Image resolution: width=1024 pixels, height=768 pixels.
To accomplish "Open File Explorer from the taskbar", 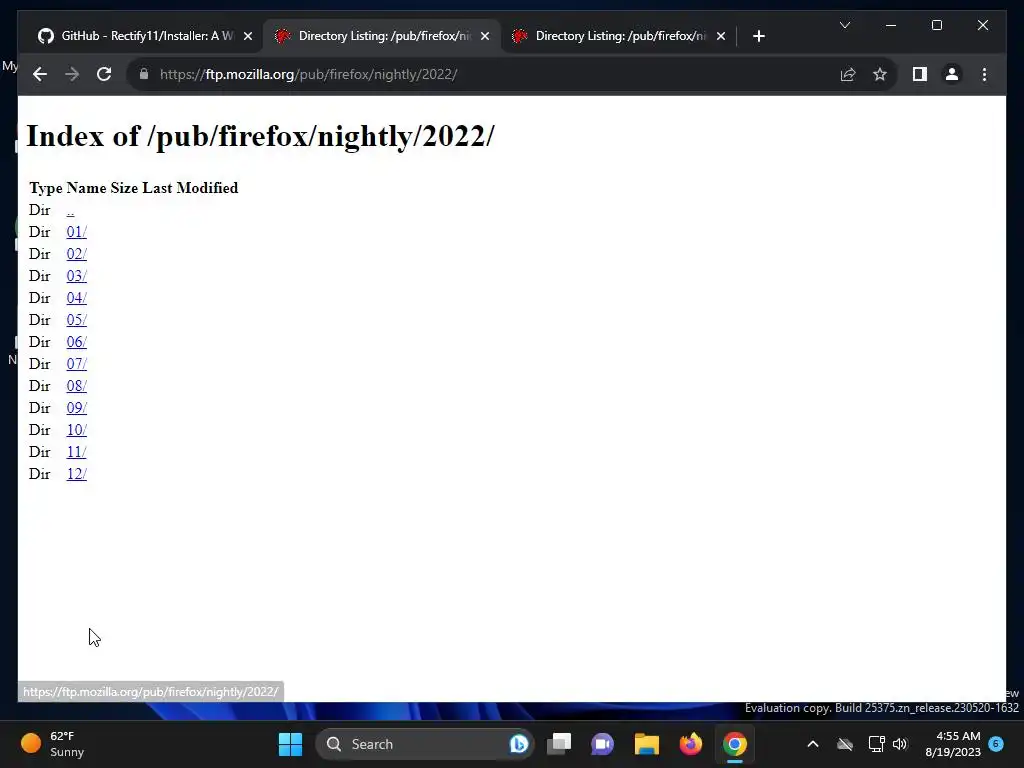I will point(647,744).
